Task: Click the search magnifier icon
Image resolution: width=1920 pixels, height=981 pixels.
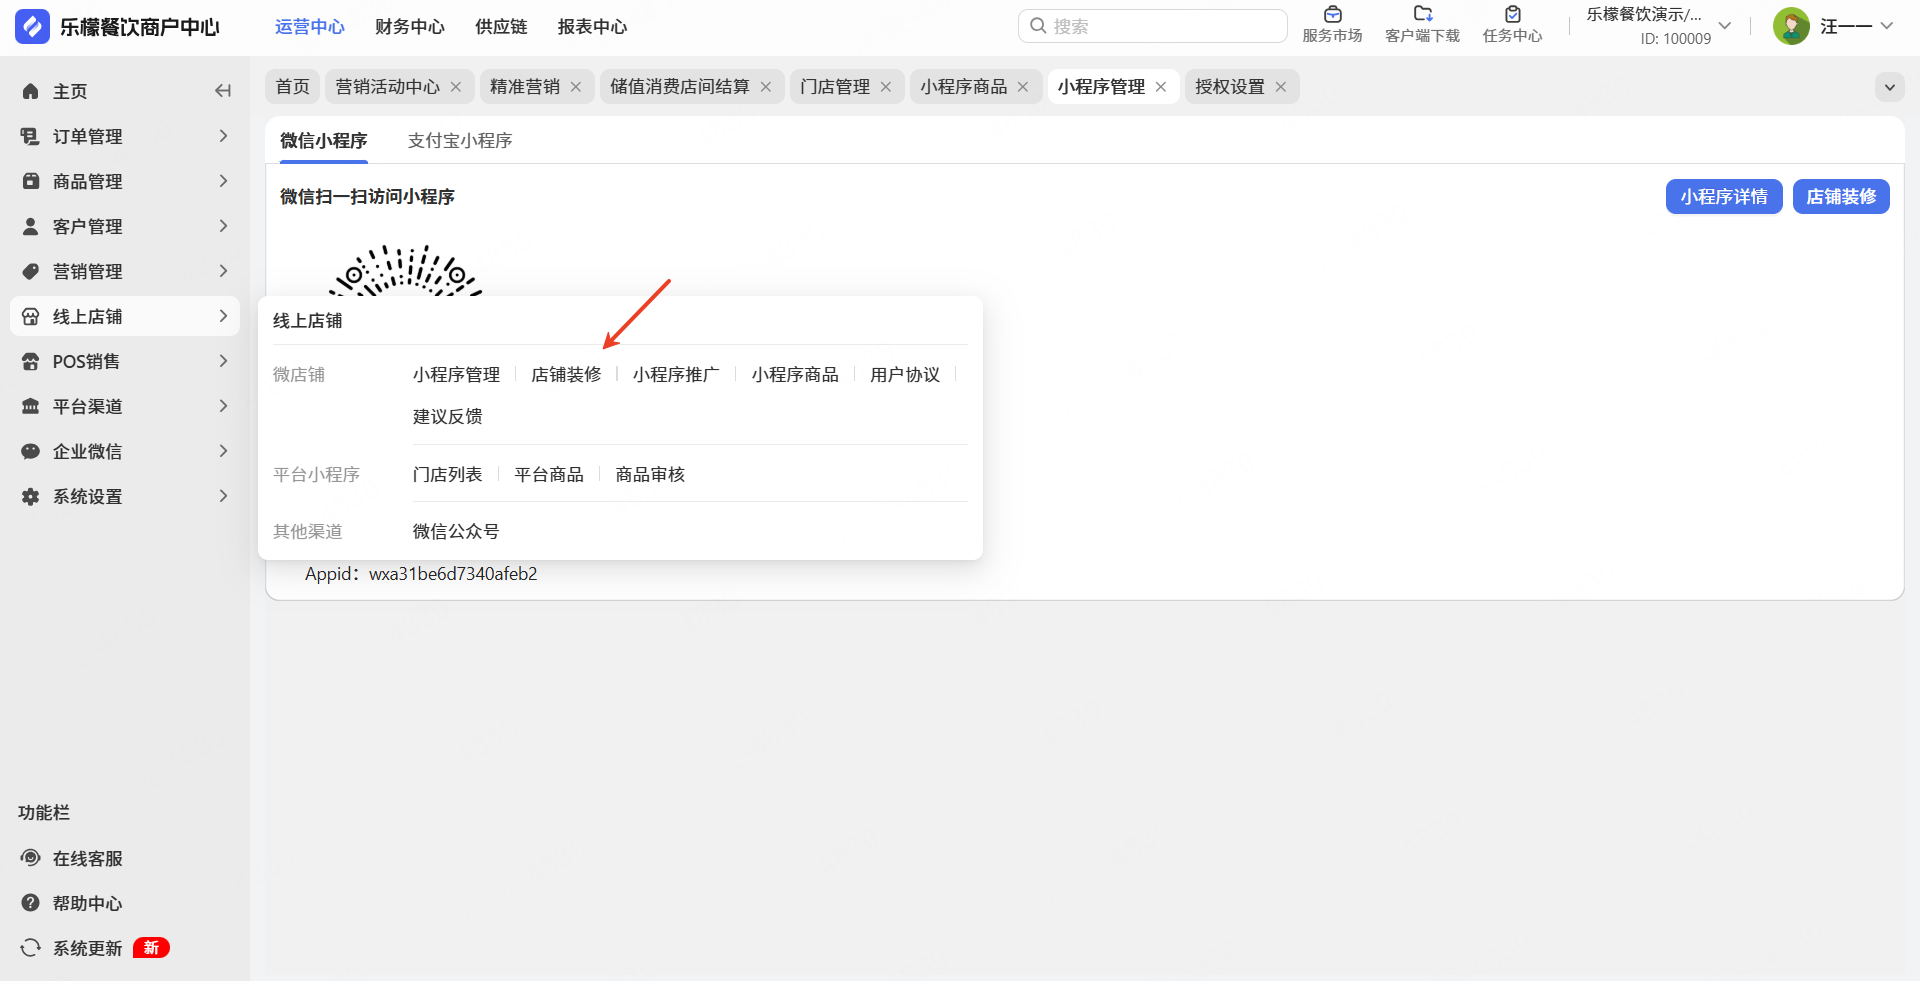Action: click(x=1038, y=26)
